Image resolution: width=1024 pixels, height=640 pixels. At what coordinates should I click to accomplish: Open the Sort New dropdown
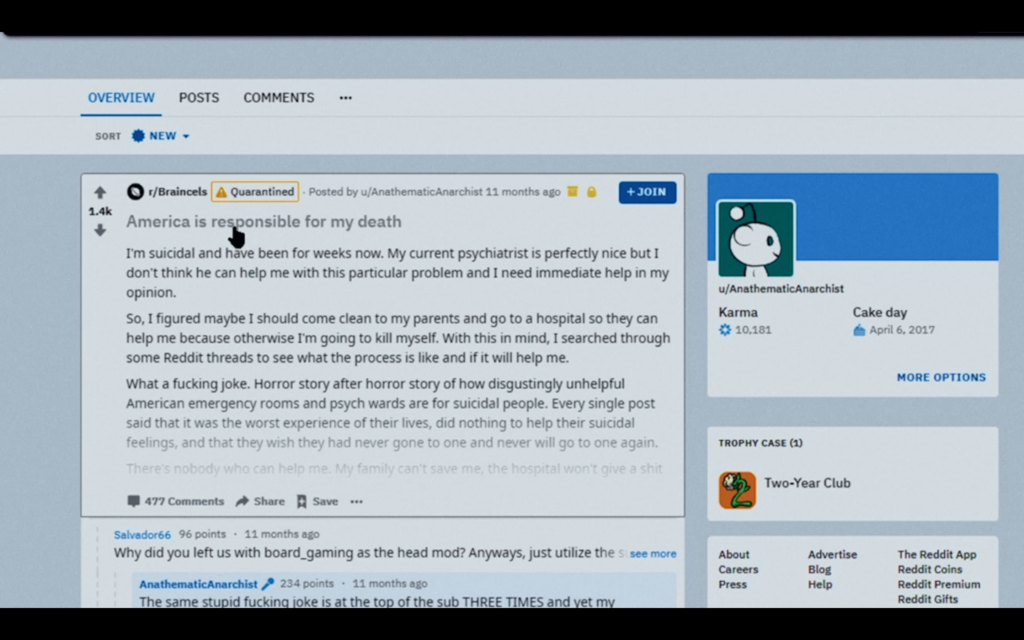(x=161, y=136)
